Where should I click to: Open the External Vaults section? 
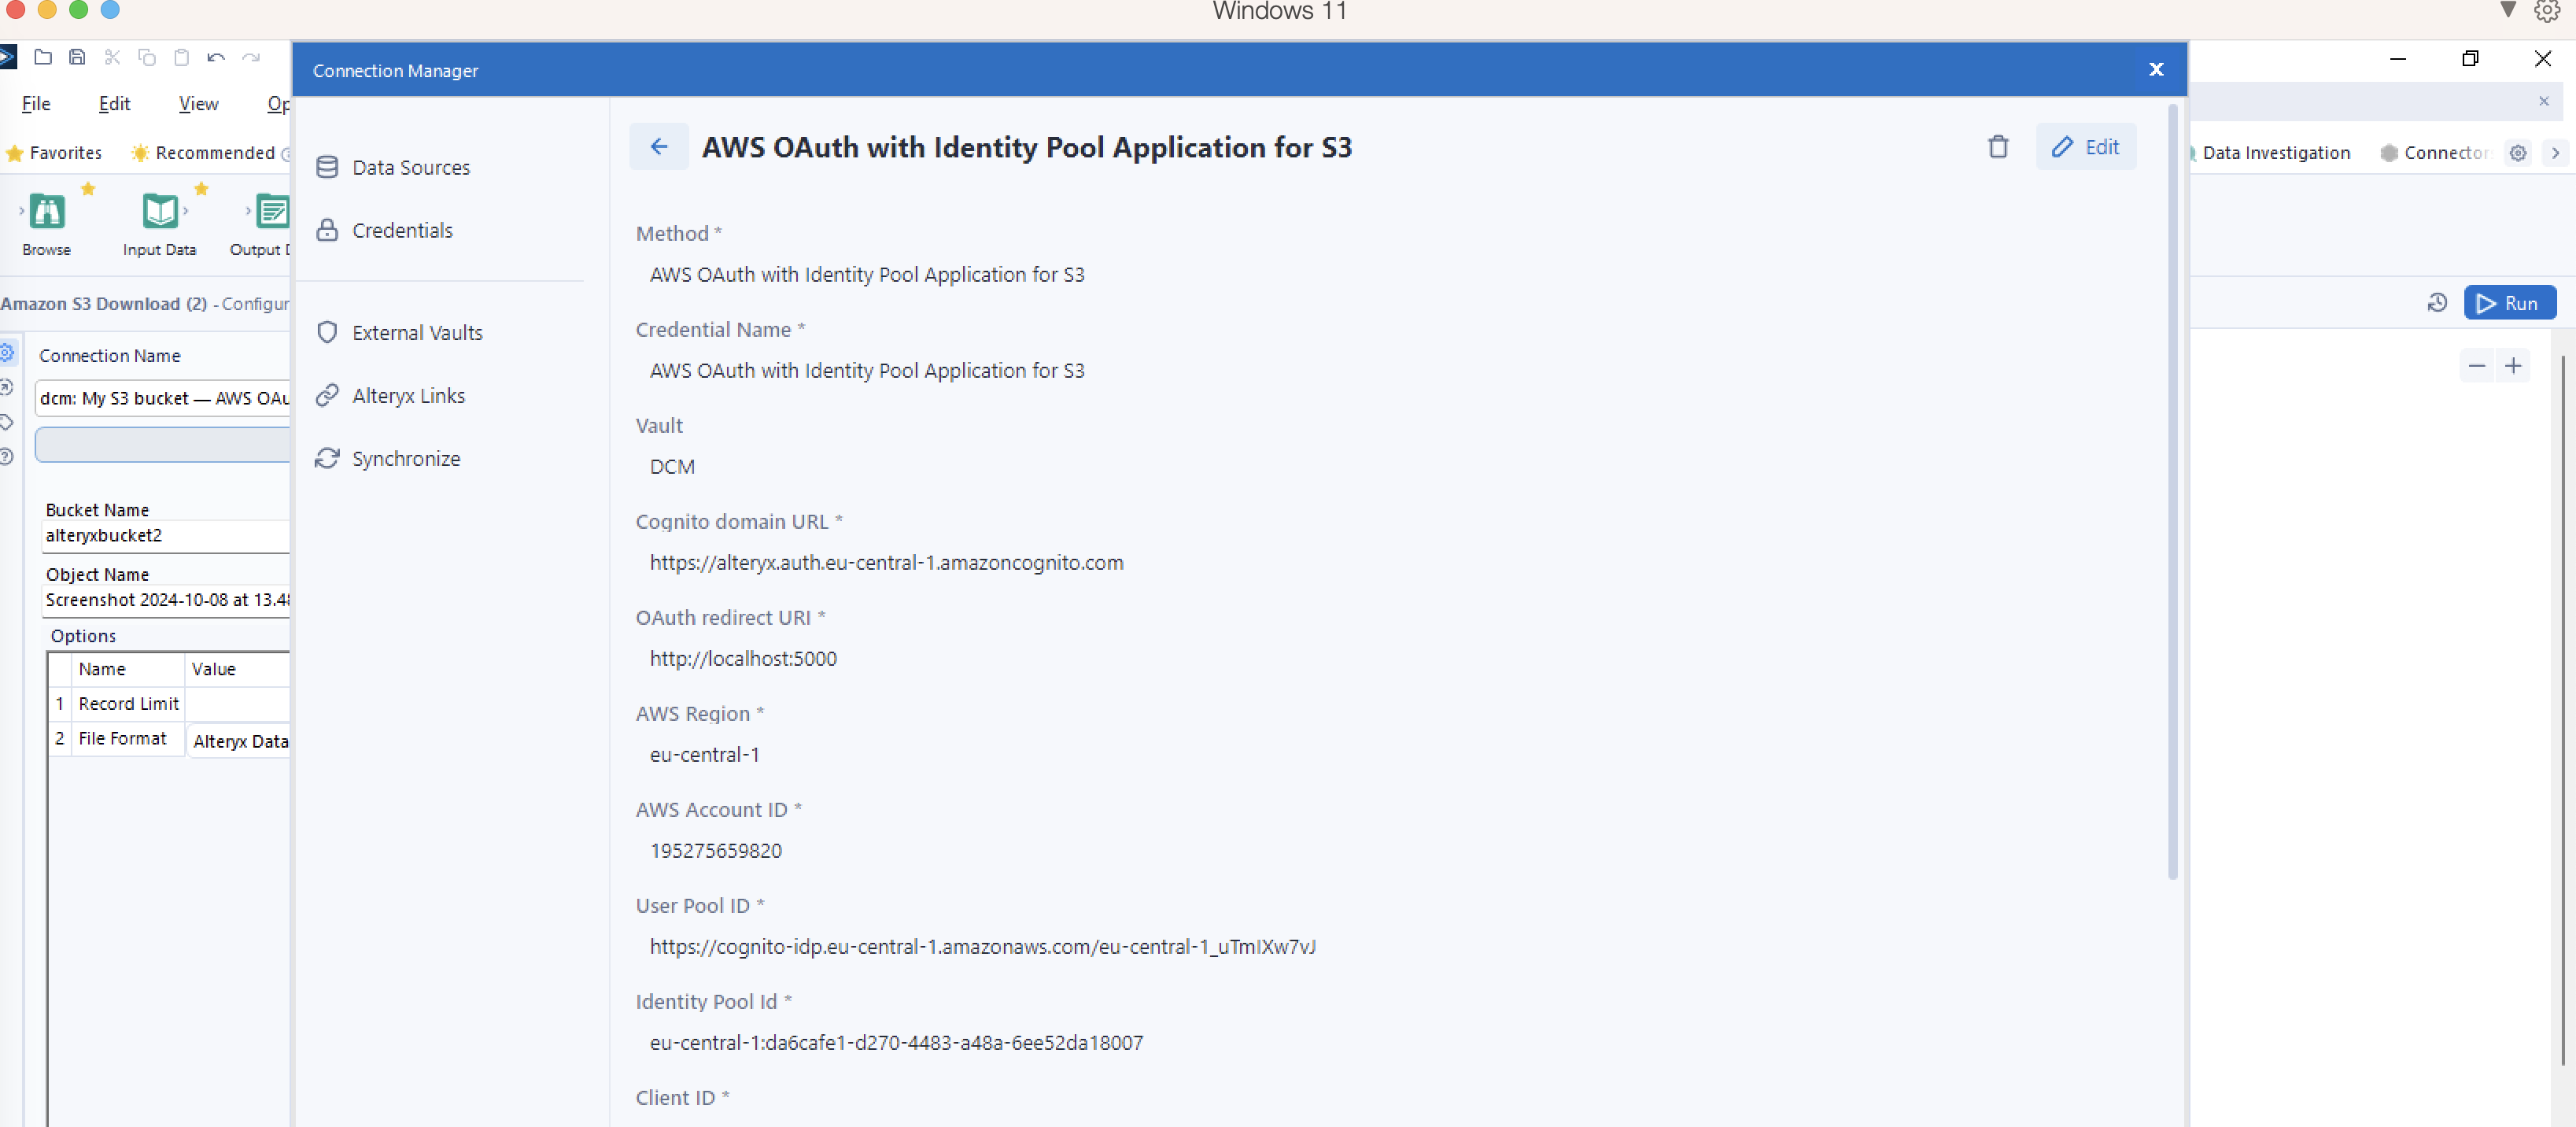(x=416, y=332)
